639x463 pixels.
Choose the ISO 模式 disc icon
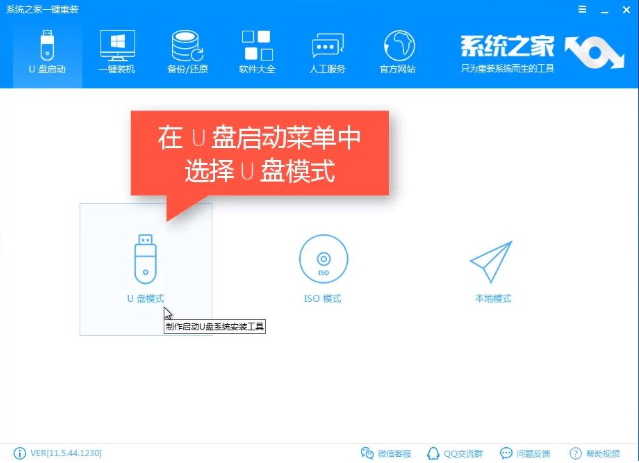tap(323, 259)
